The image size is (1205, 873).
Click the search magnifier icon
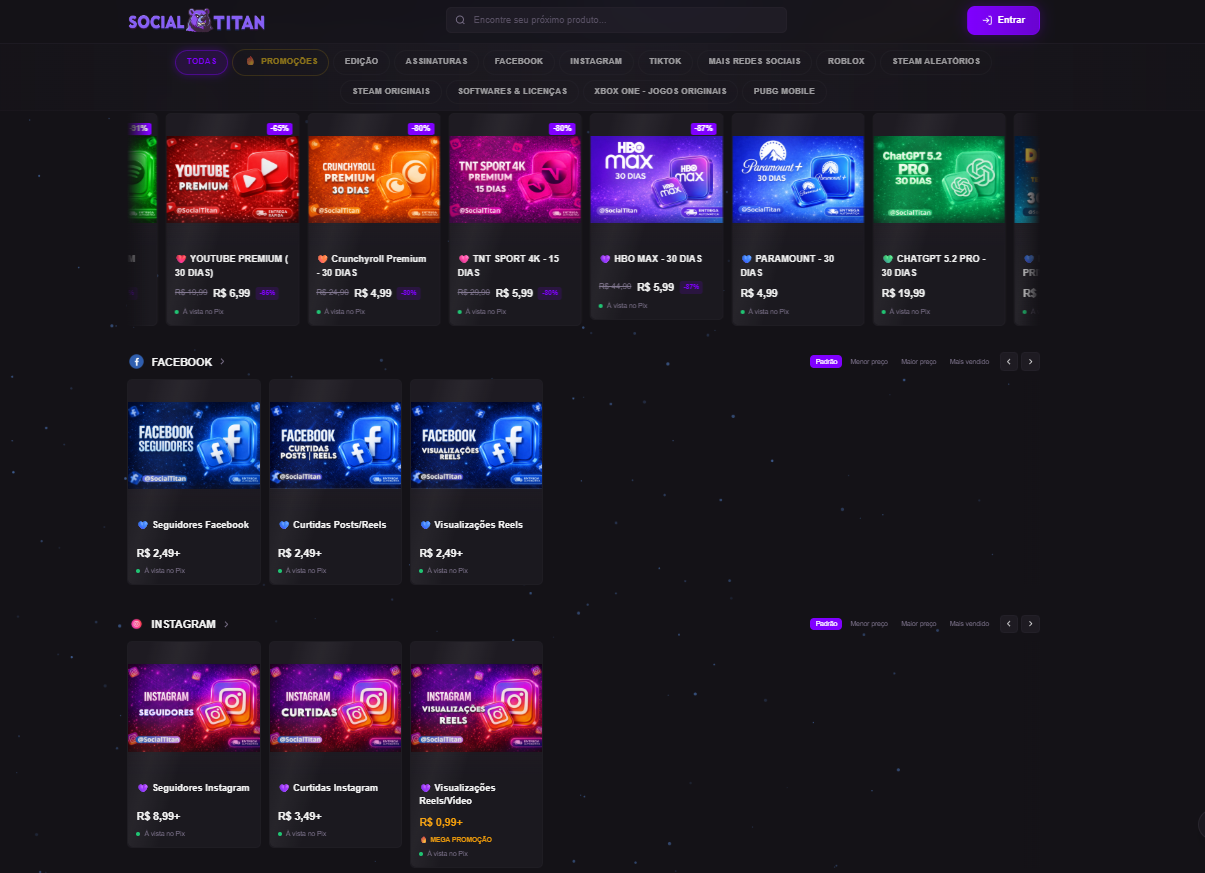point(460,20)
